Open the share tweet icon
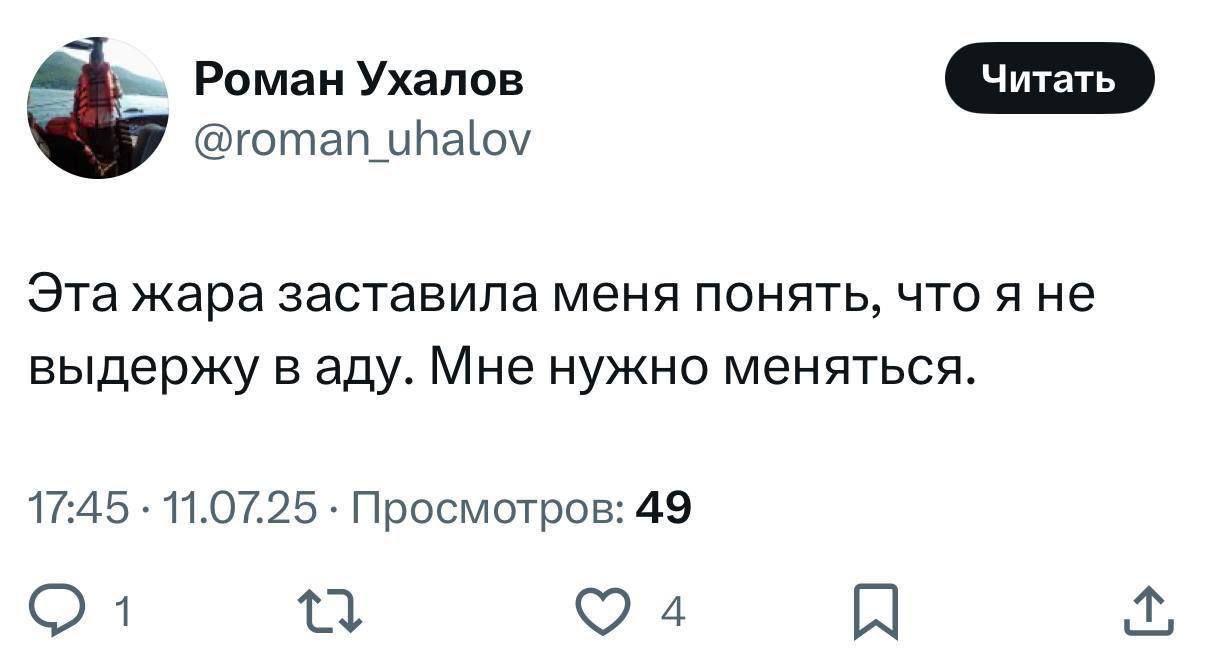This screenshot has height=665, width=1206. (x=1147, y=612)
